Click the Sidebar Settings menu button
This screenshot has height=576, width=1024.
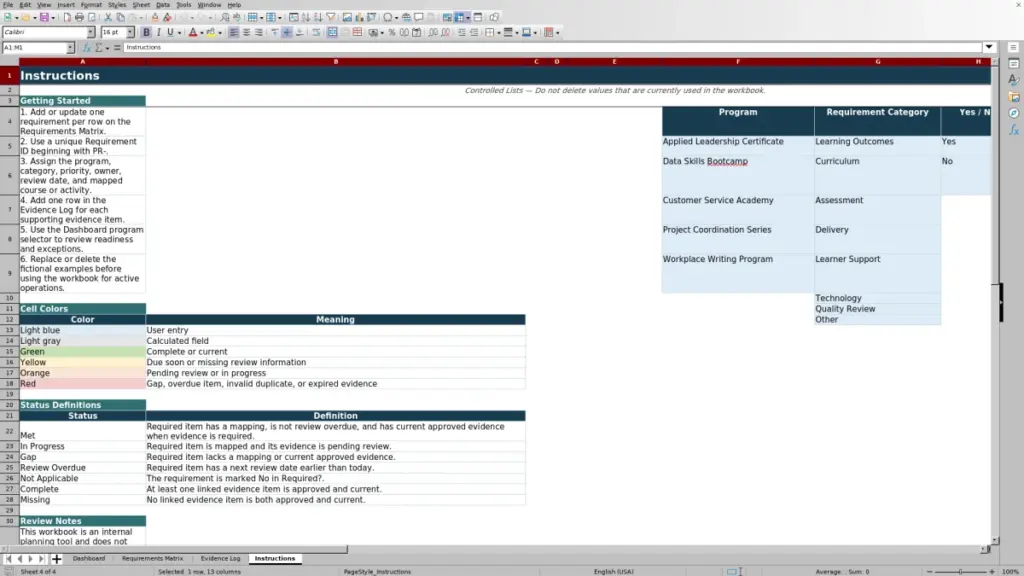click(x=1013, y=47)
